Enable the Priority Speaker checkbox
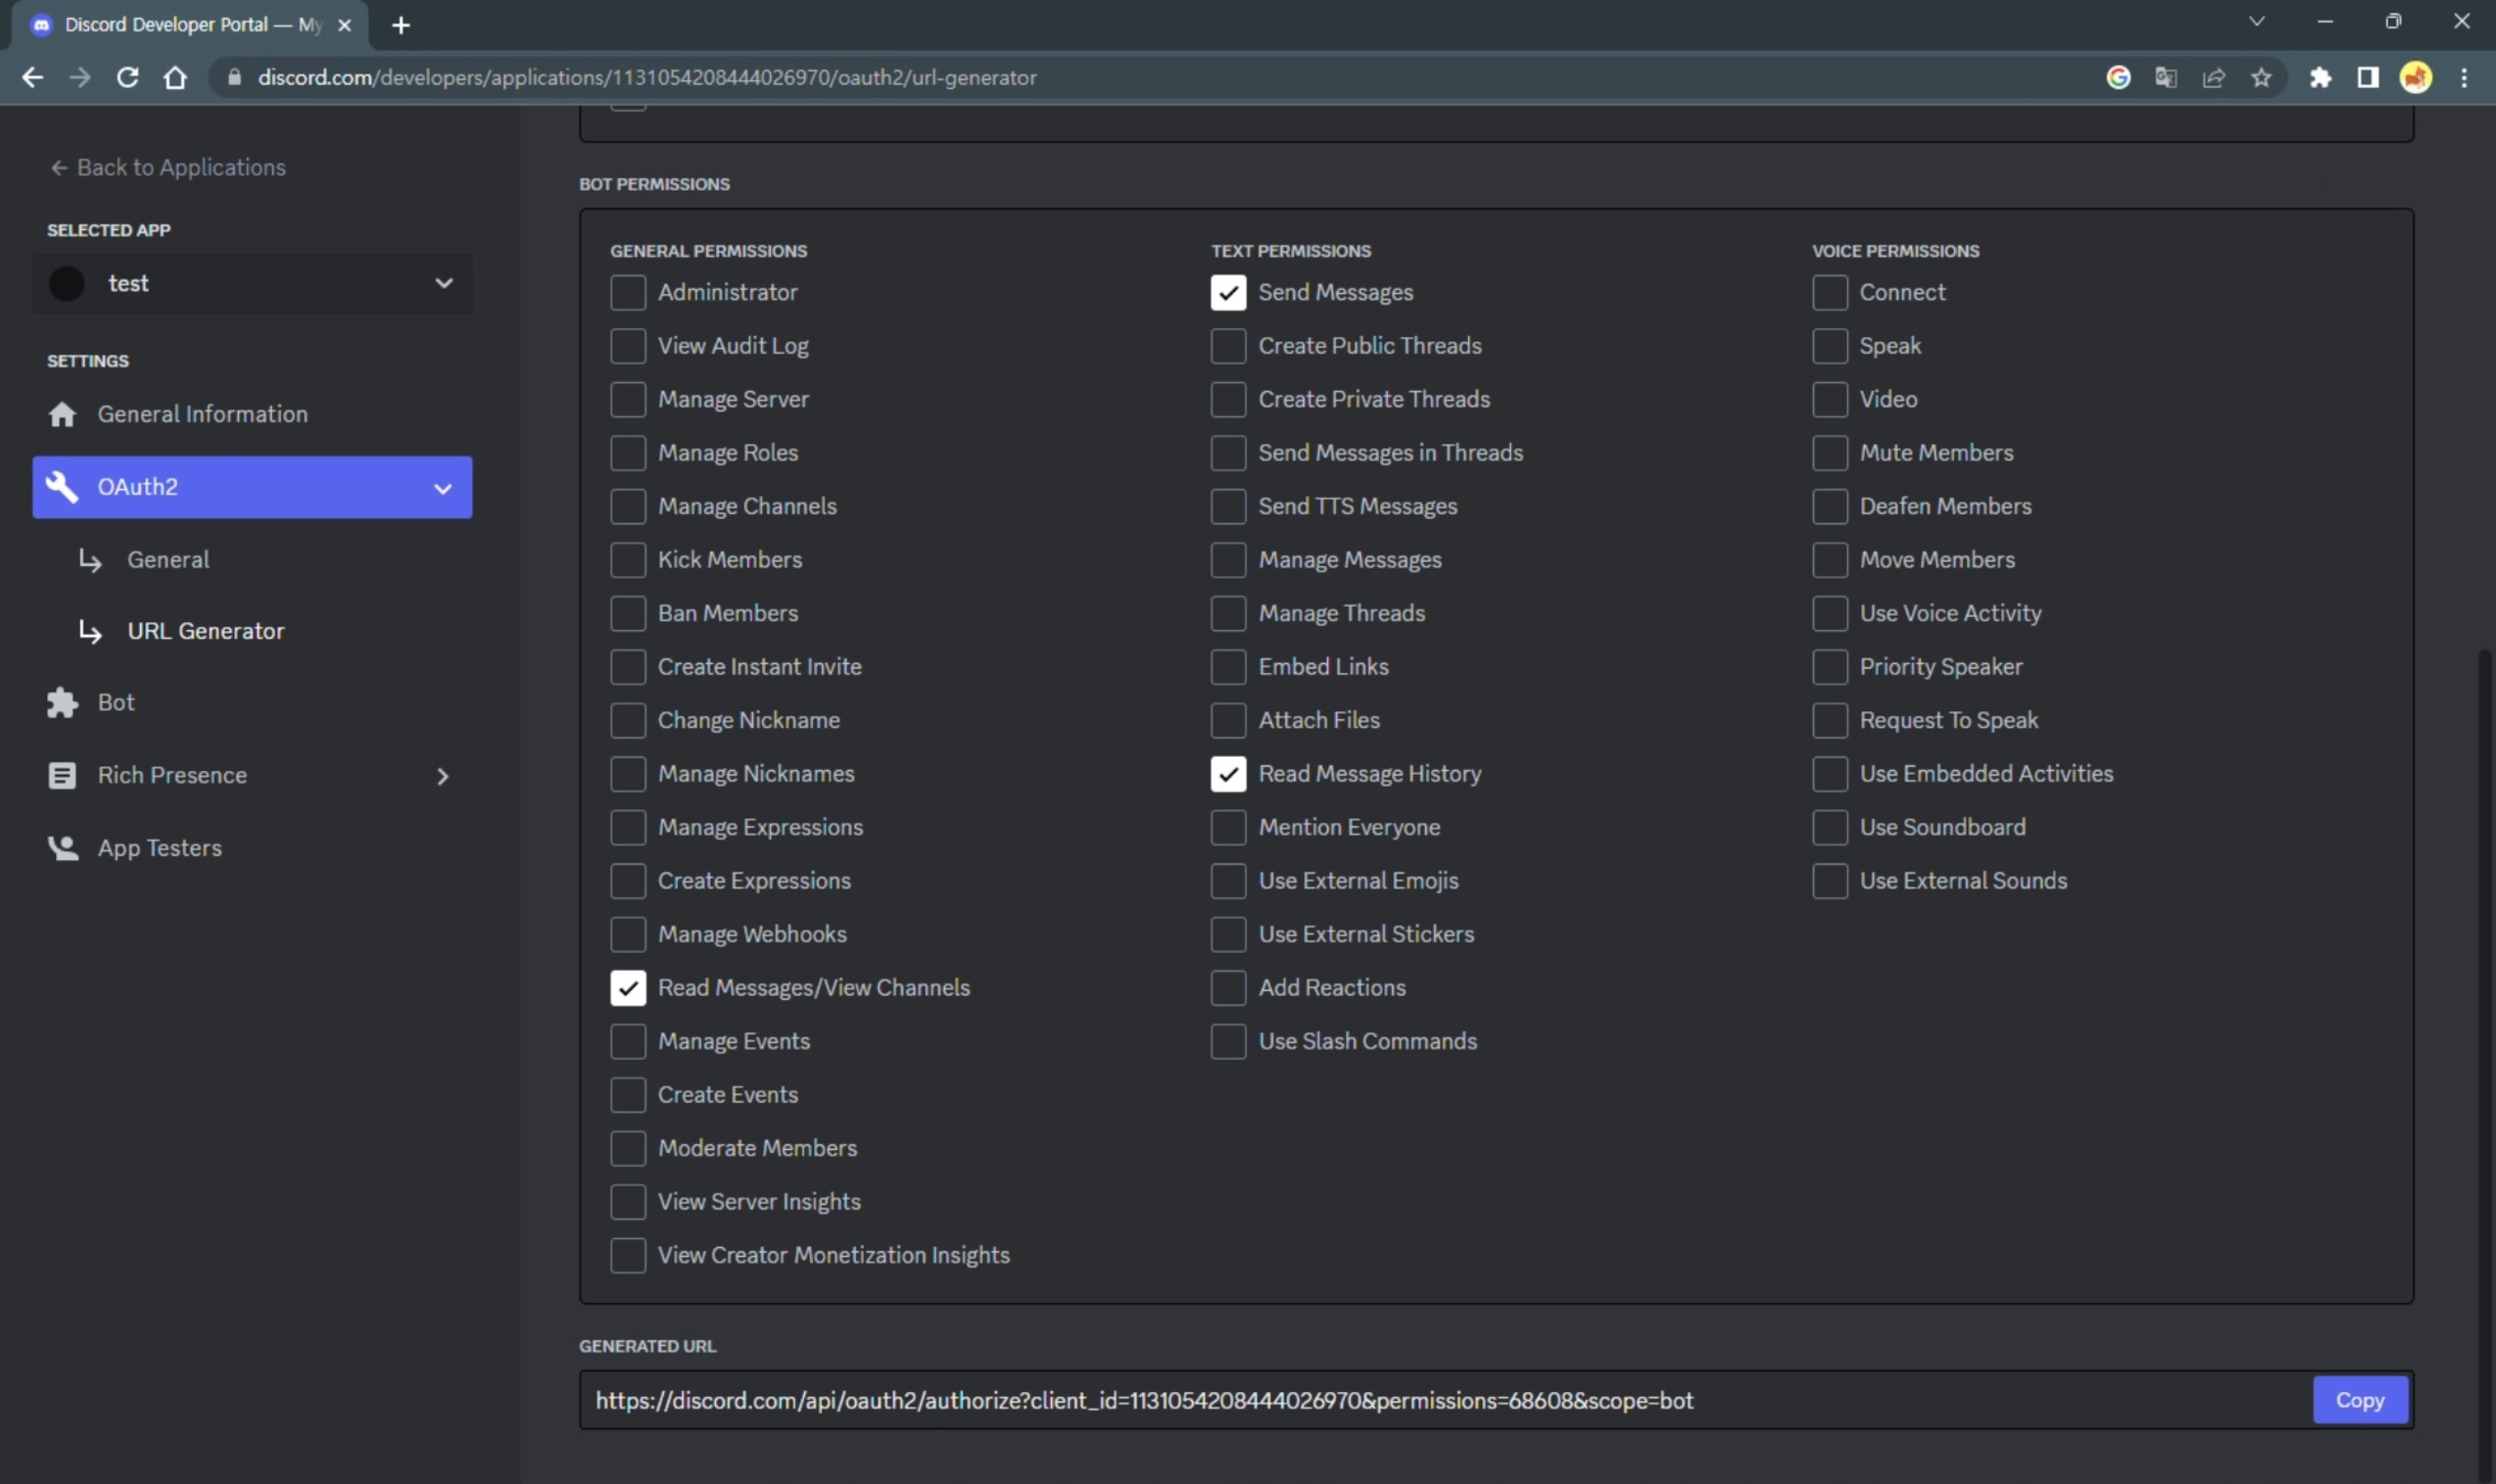The height and width of the screenshot is (1484, 2496). tap(1830, 667)
